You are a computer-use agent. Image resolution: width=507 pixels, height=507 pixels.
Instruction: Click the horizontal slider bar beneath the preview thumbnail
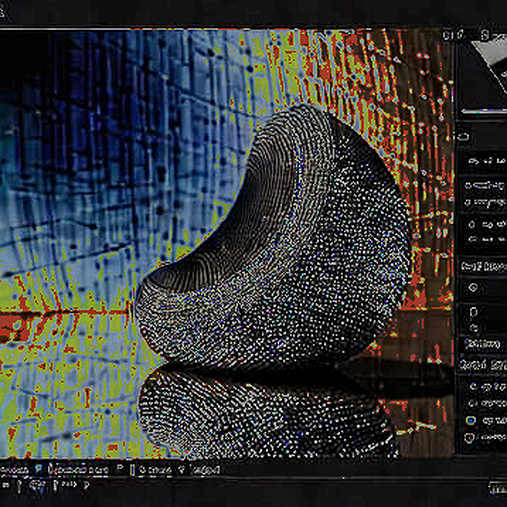[x=483, y=111]
